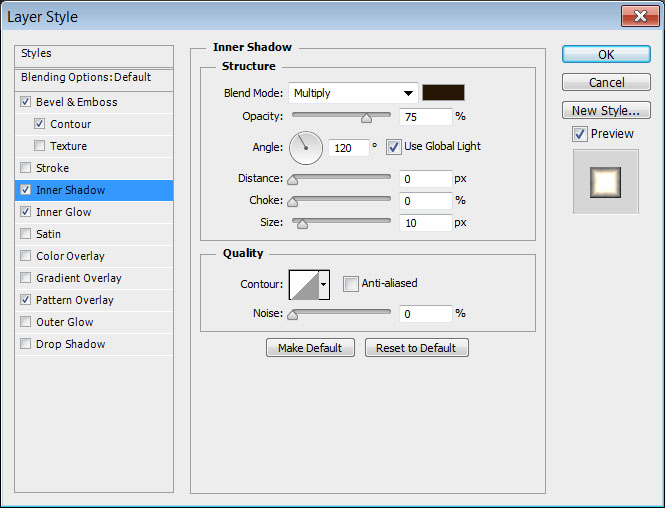Screen dimensions: 665x508
Task: Uncheck the Preview checkbox
Action: click(x=579, y=134)
